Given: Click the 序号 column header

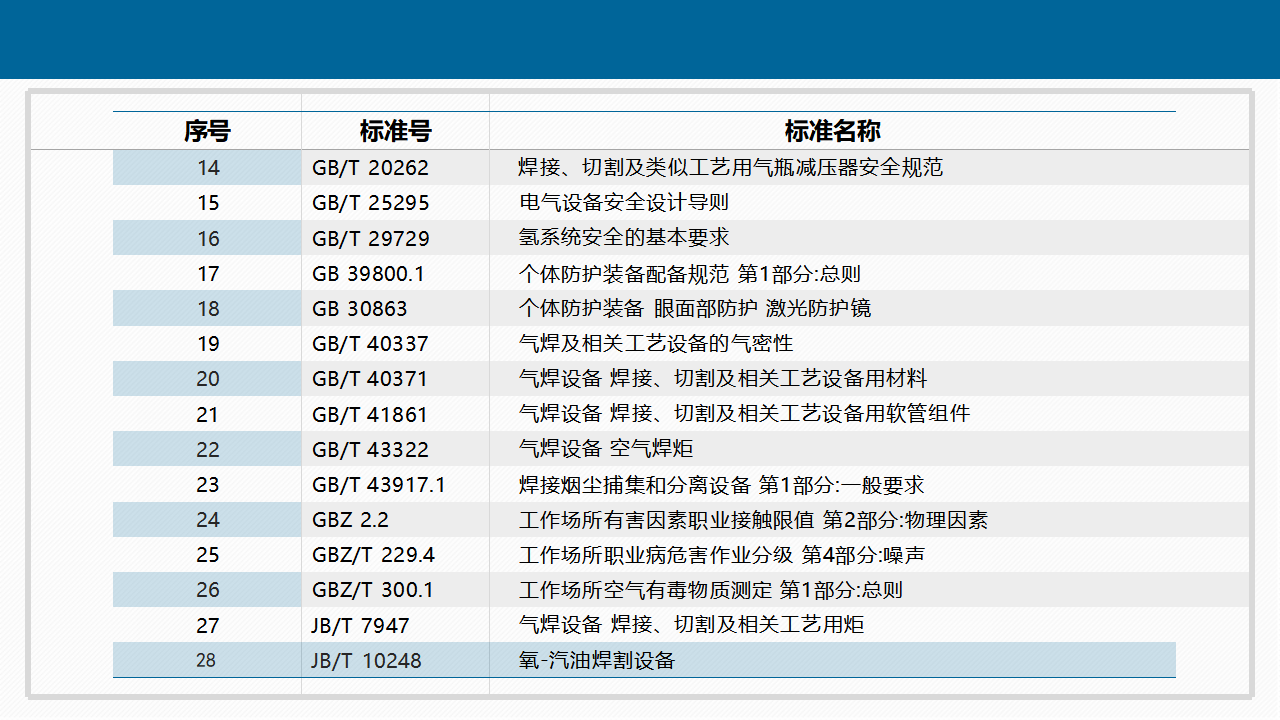Looking at the screenshot, I should [x=207, y=131].
